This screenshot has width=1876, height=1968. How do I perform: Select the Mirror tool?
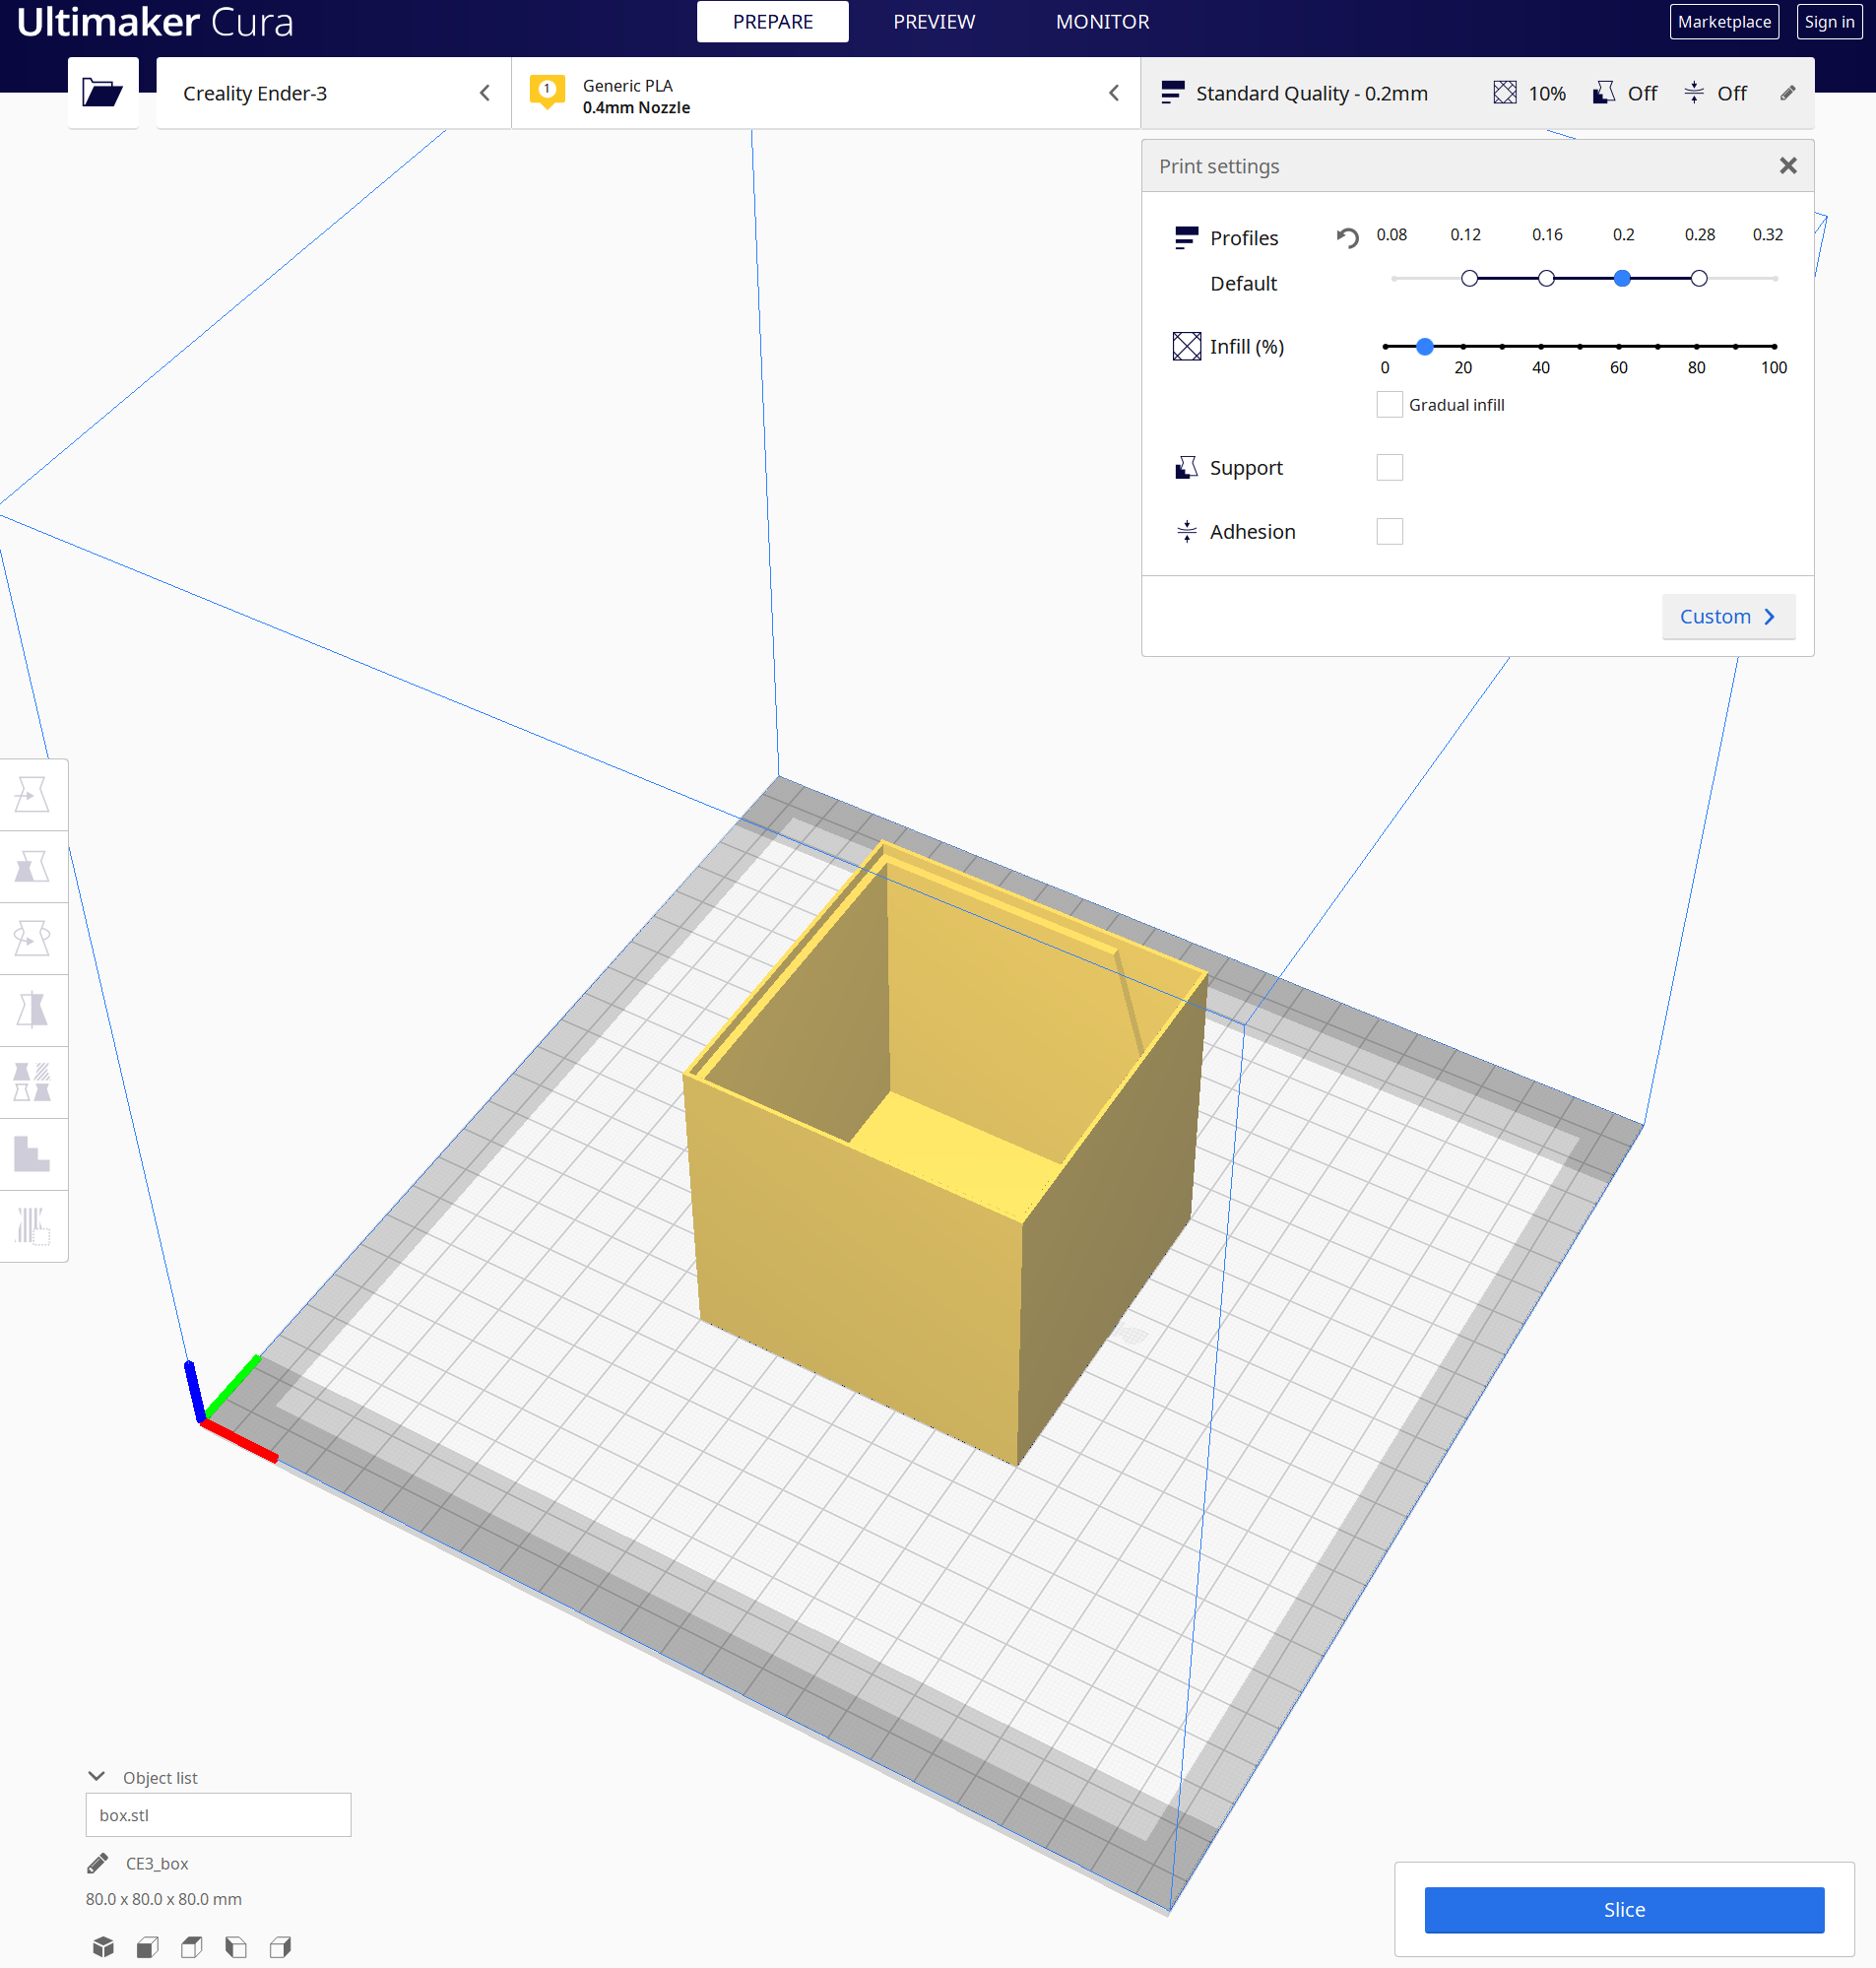(x=33, y=1010)
